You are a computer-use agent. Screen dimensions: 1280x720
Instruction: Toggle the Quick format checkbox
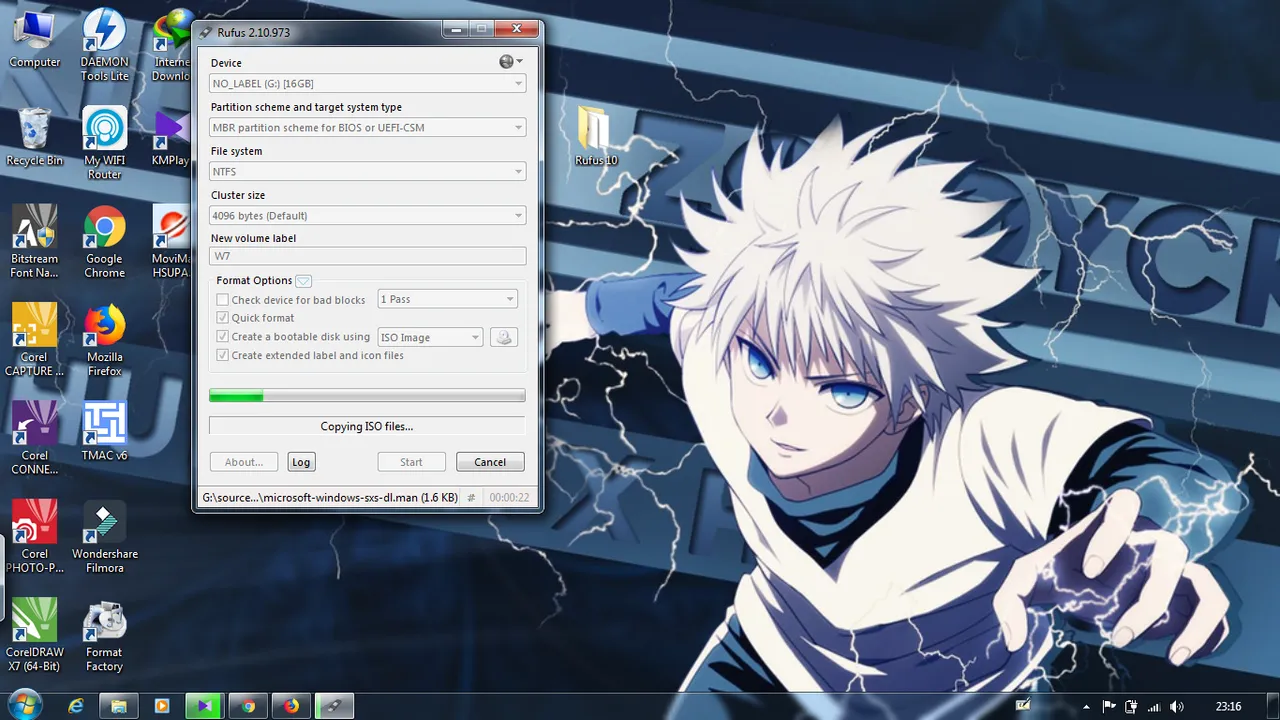click(x=223, y=318)
